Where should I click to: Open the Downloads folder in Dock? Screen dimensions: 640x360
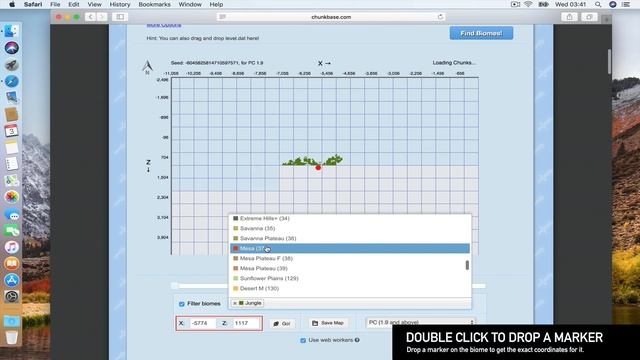(x=11, y=321)
